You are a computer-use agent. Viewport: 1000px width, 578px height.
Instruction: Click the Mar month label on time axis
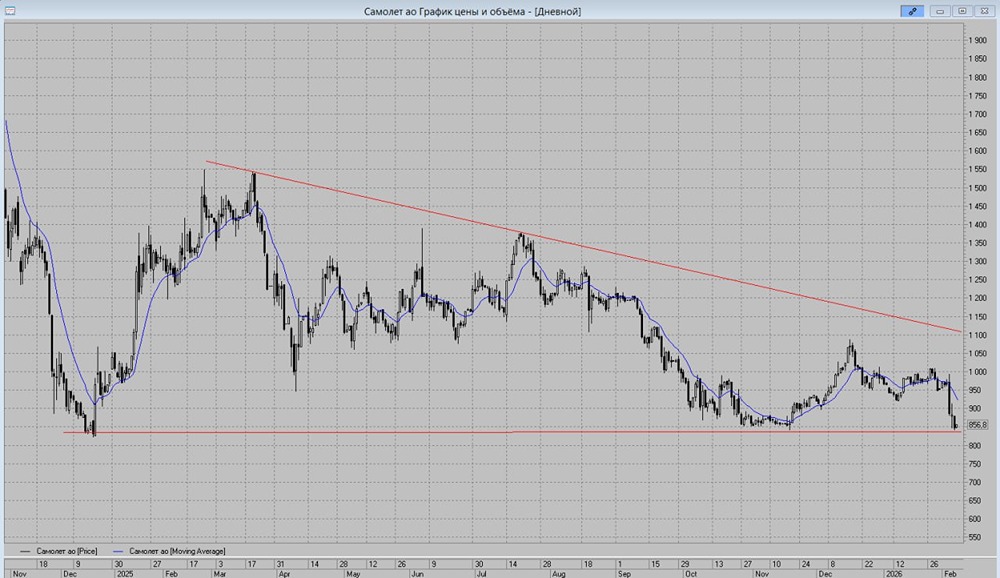(x=218, y=575)
